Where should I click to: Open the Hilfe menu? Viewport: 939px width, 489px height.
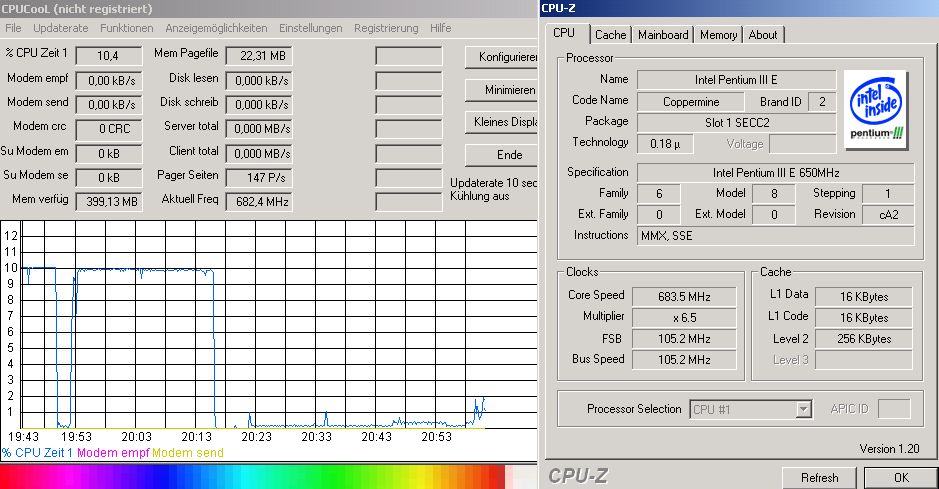click(440, 28)
